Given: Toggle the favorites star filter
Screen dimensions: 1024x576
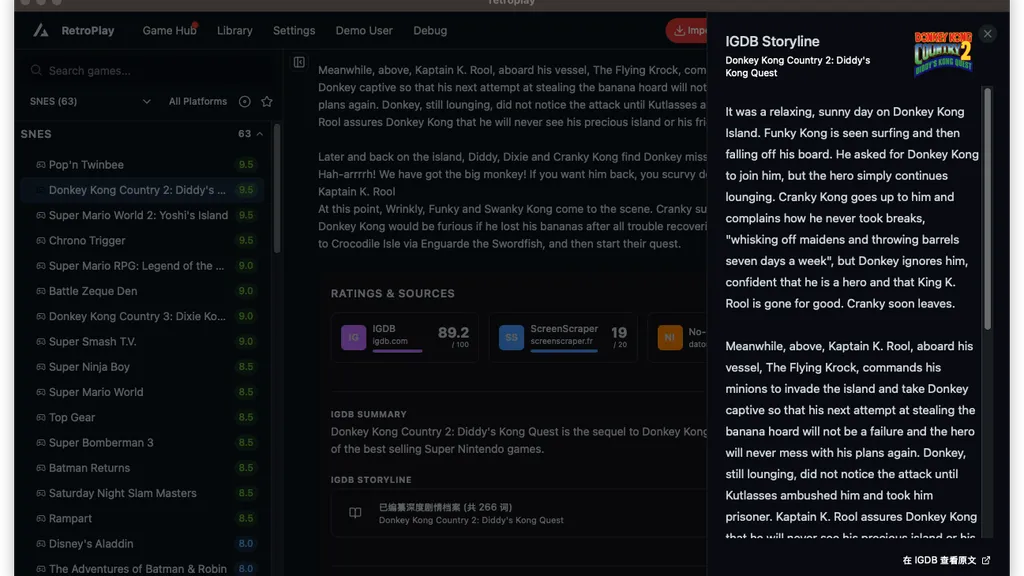Looking at the screenshot, I should 266,101.
